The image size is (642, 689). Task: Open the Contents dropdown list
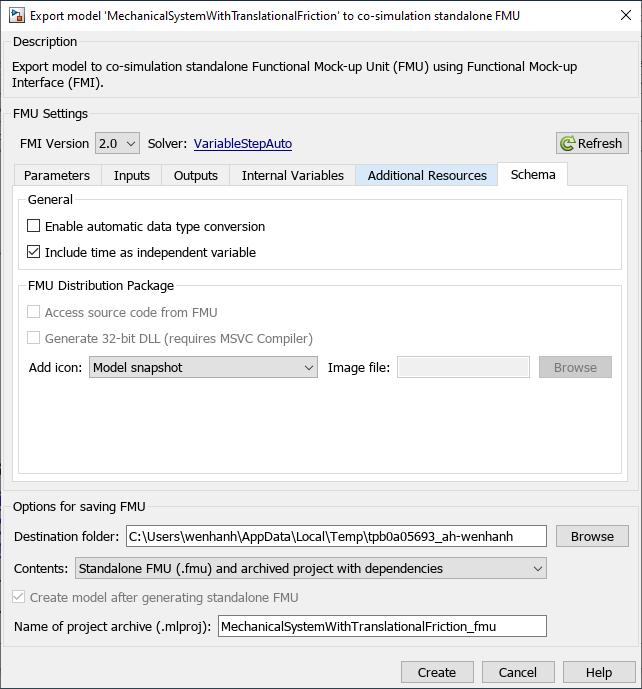(311, 568)
